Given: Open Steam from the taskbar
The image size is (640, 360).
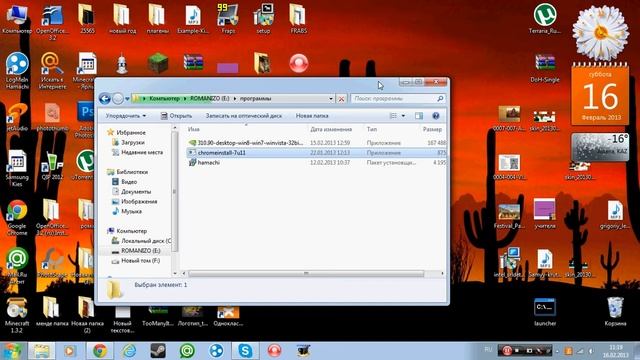Looking at the screenshot, I should coord(158,351).
